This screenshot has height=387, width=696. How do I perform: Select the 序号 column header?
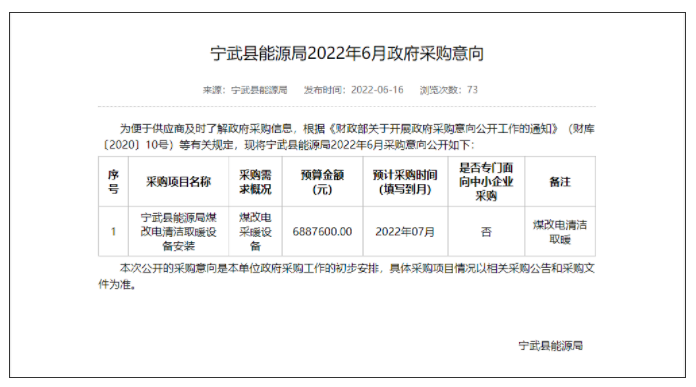(113, 182)
